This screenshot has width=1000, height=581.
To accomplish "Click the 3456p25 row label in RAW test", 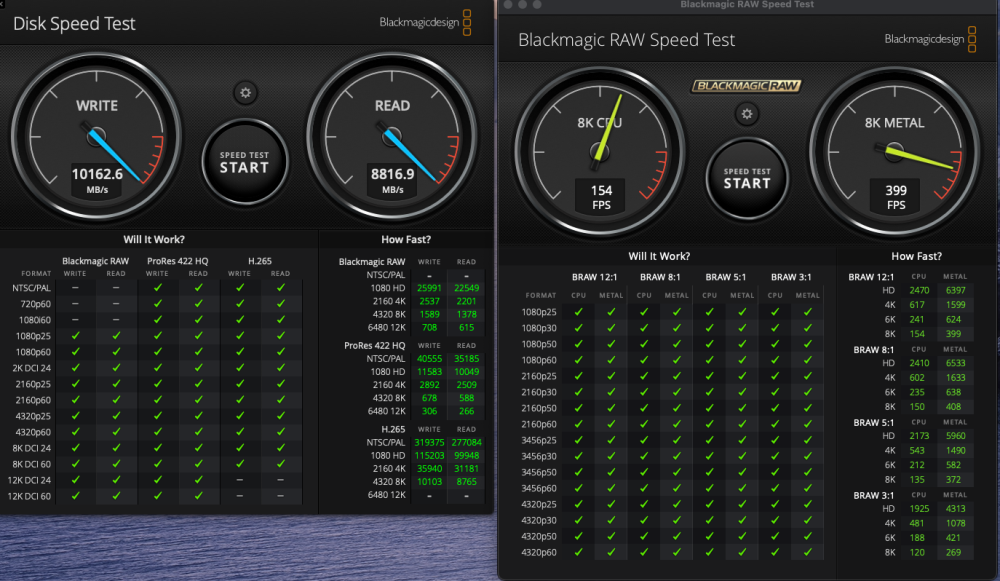I will (x=538, y=440).
